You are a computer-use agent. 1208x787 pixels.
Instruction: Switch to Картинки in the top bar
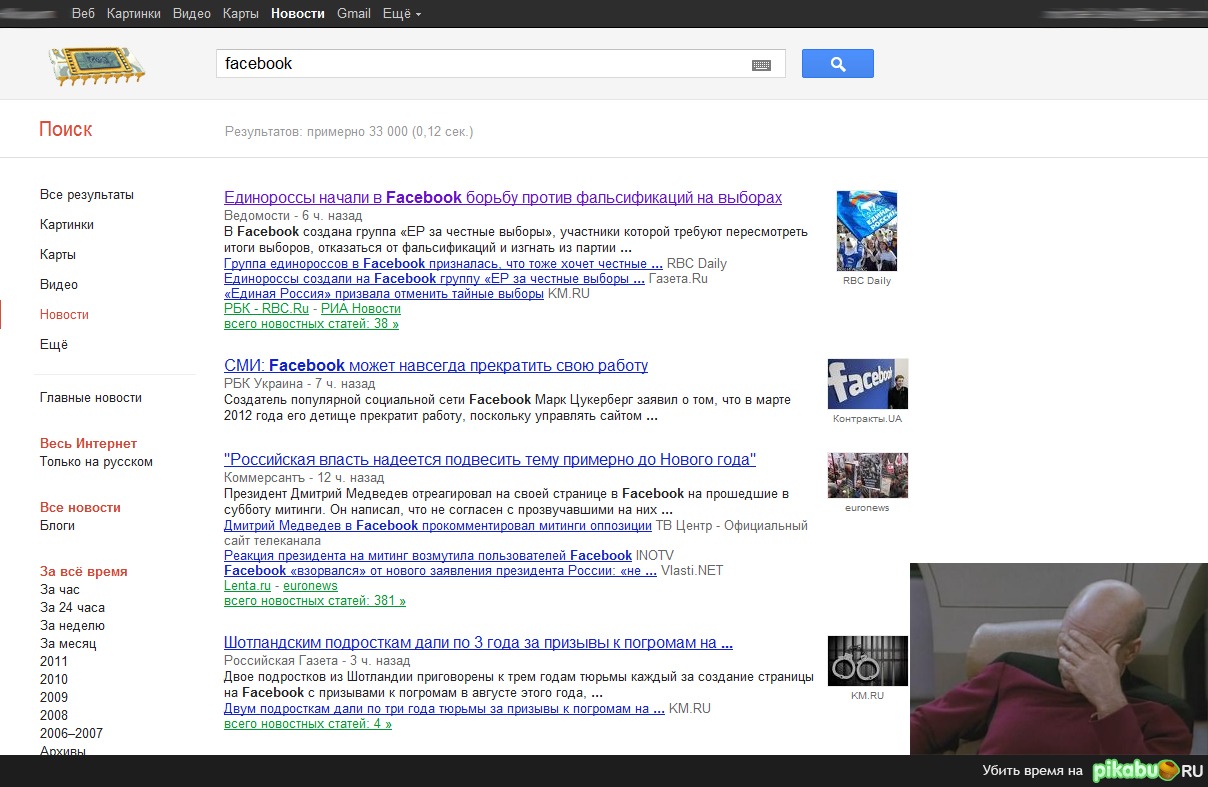pos(134,14)
